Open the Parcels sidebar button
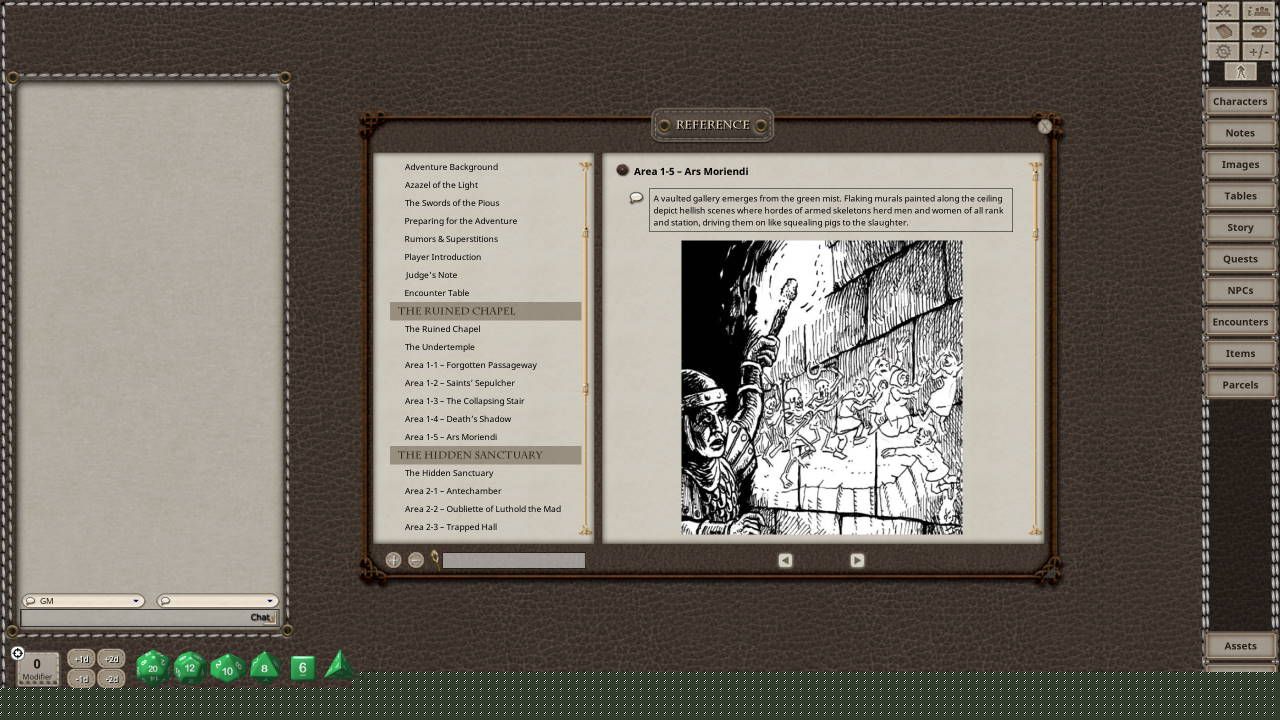 (x=1240, y=385)
